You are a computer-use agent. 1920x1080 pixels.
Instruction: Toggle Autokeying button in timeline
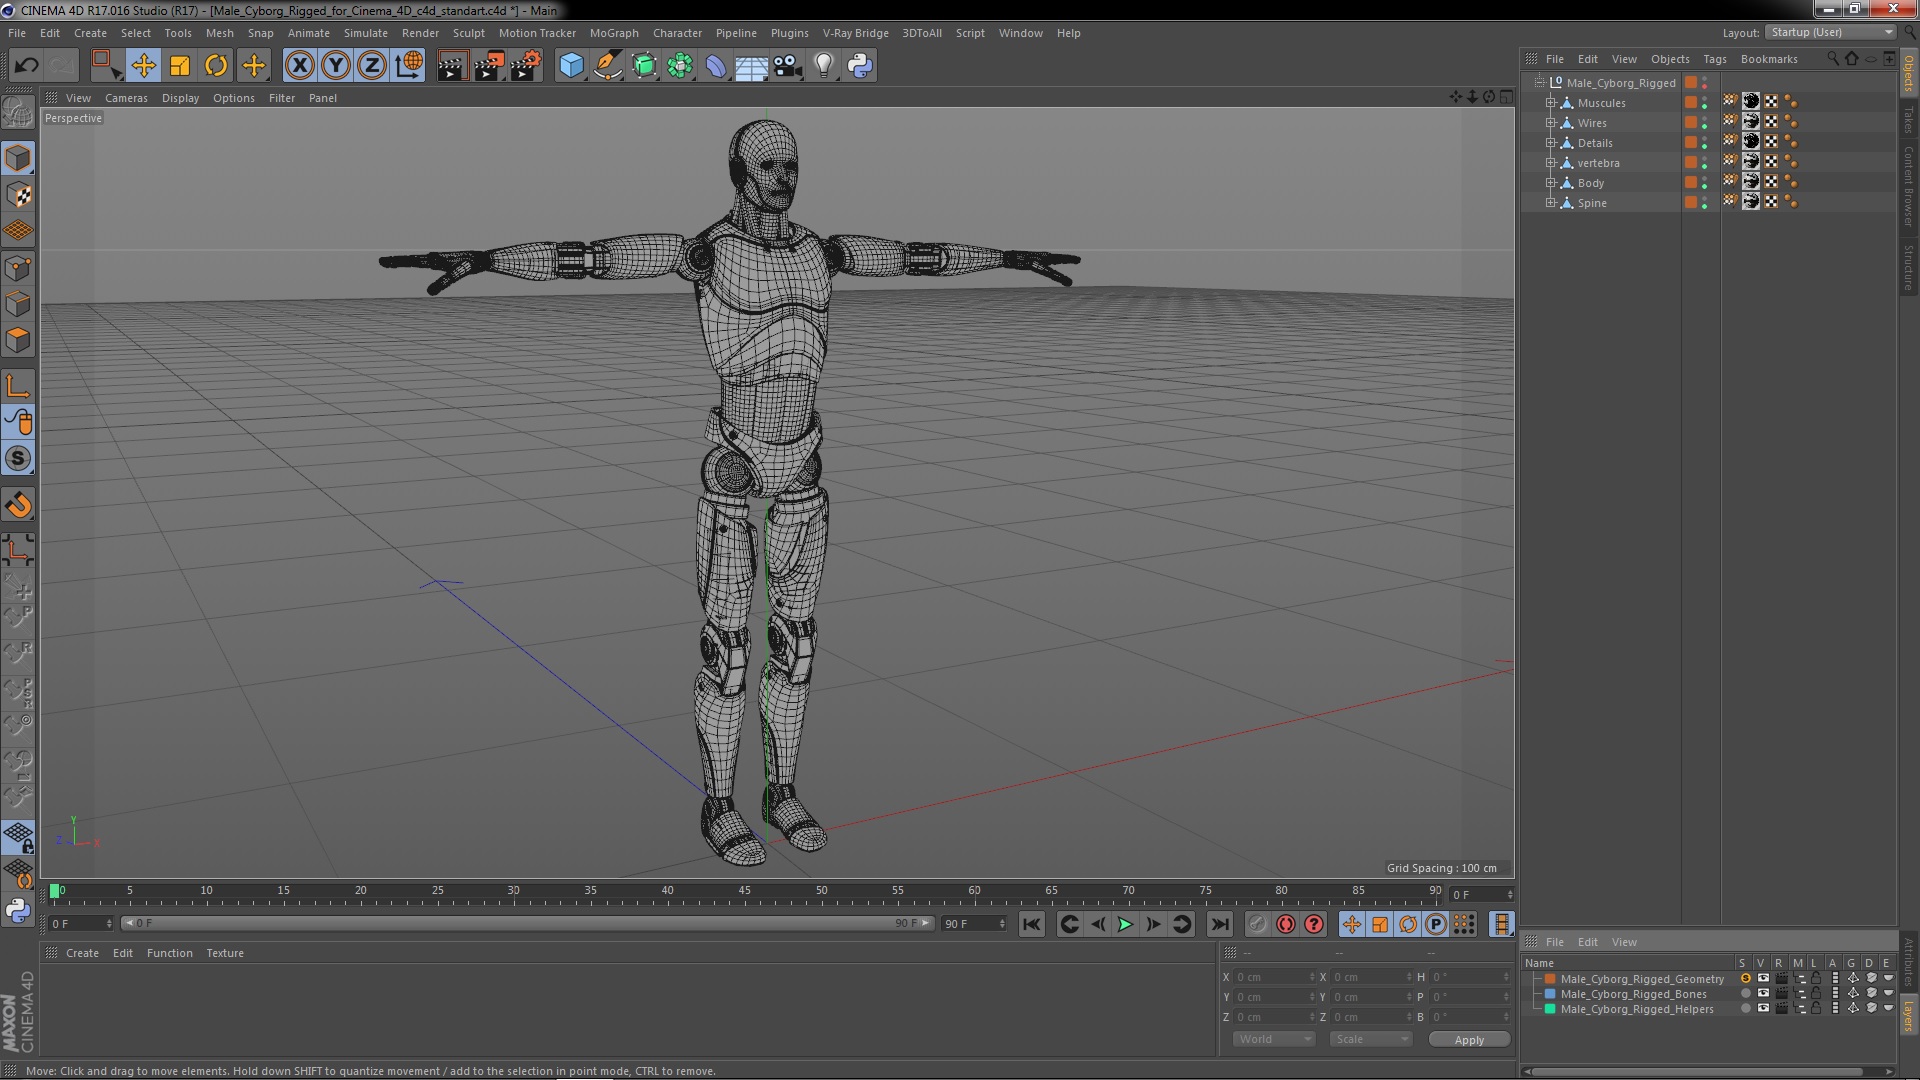pyautogui.click(x=1286, y=924)
